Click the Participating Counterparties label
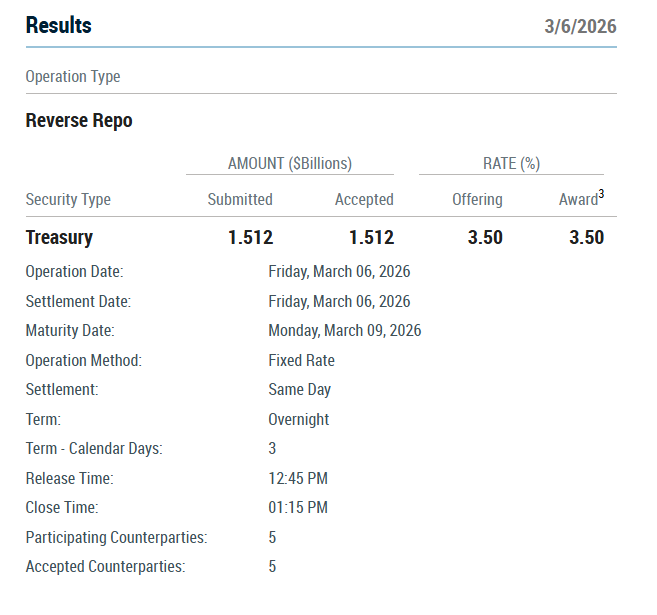657x615 pixels. pos(116,538)
